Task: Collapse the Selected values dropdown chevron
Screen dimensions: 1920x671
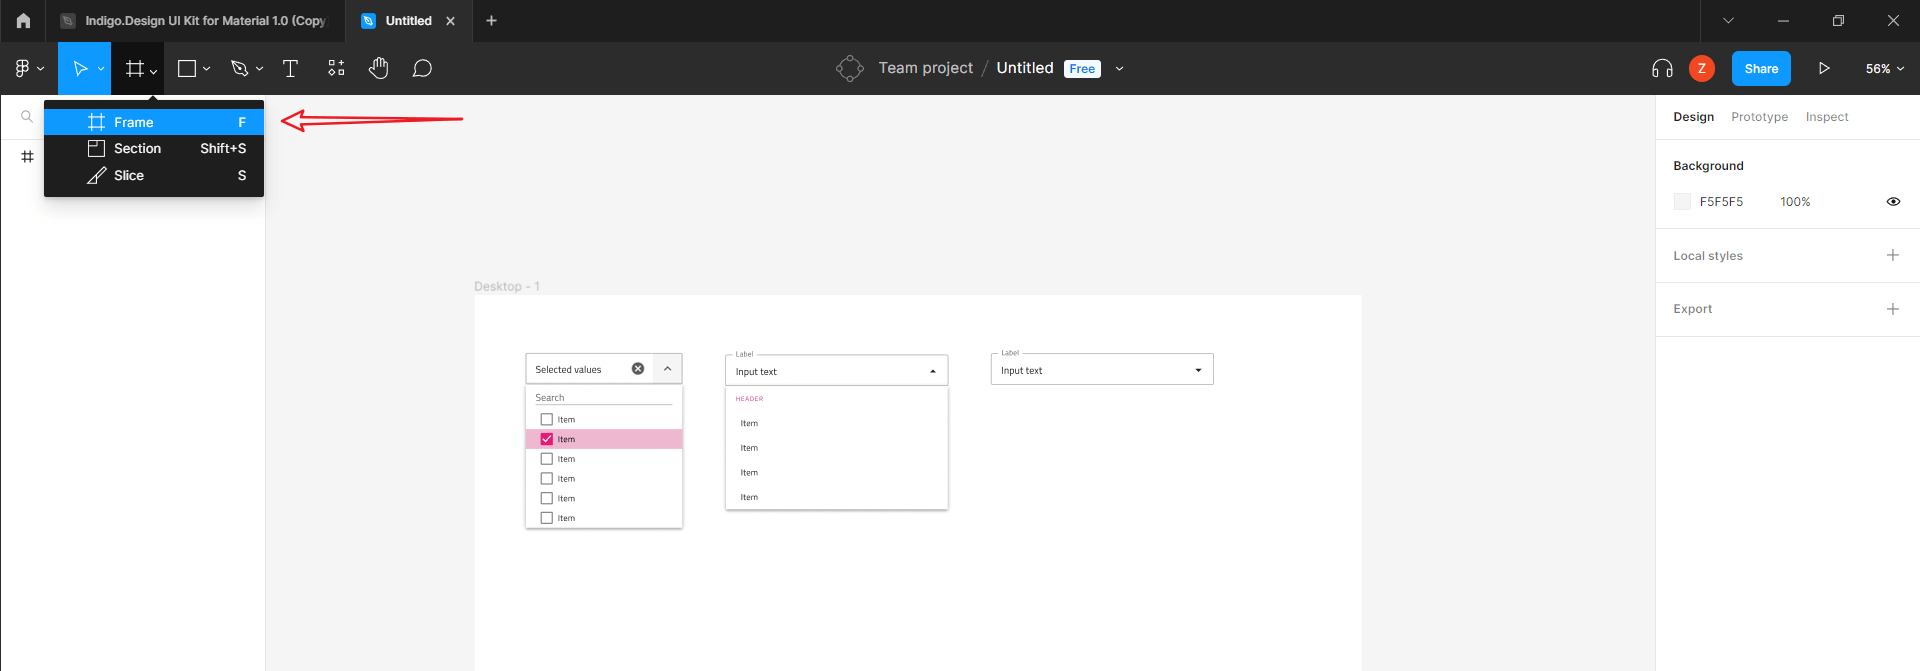Action: 668,369
